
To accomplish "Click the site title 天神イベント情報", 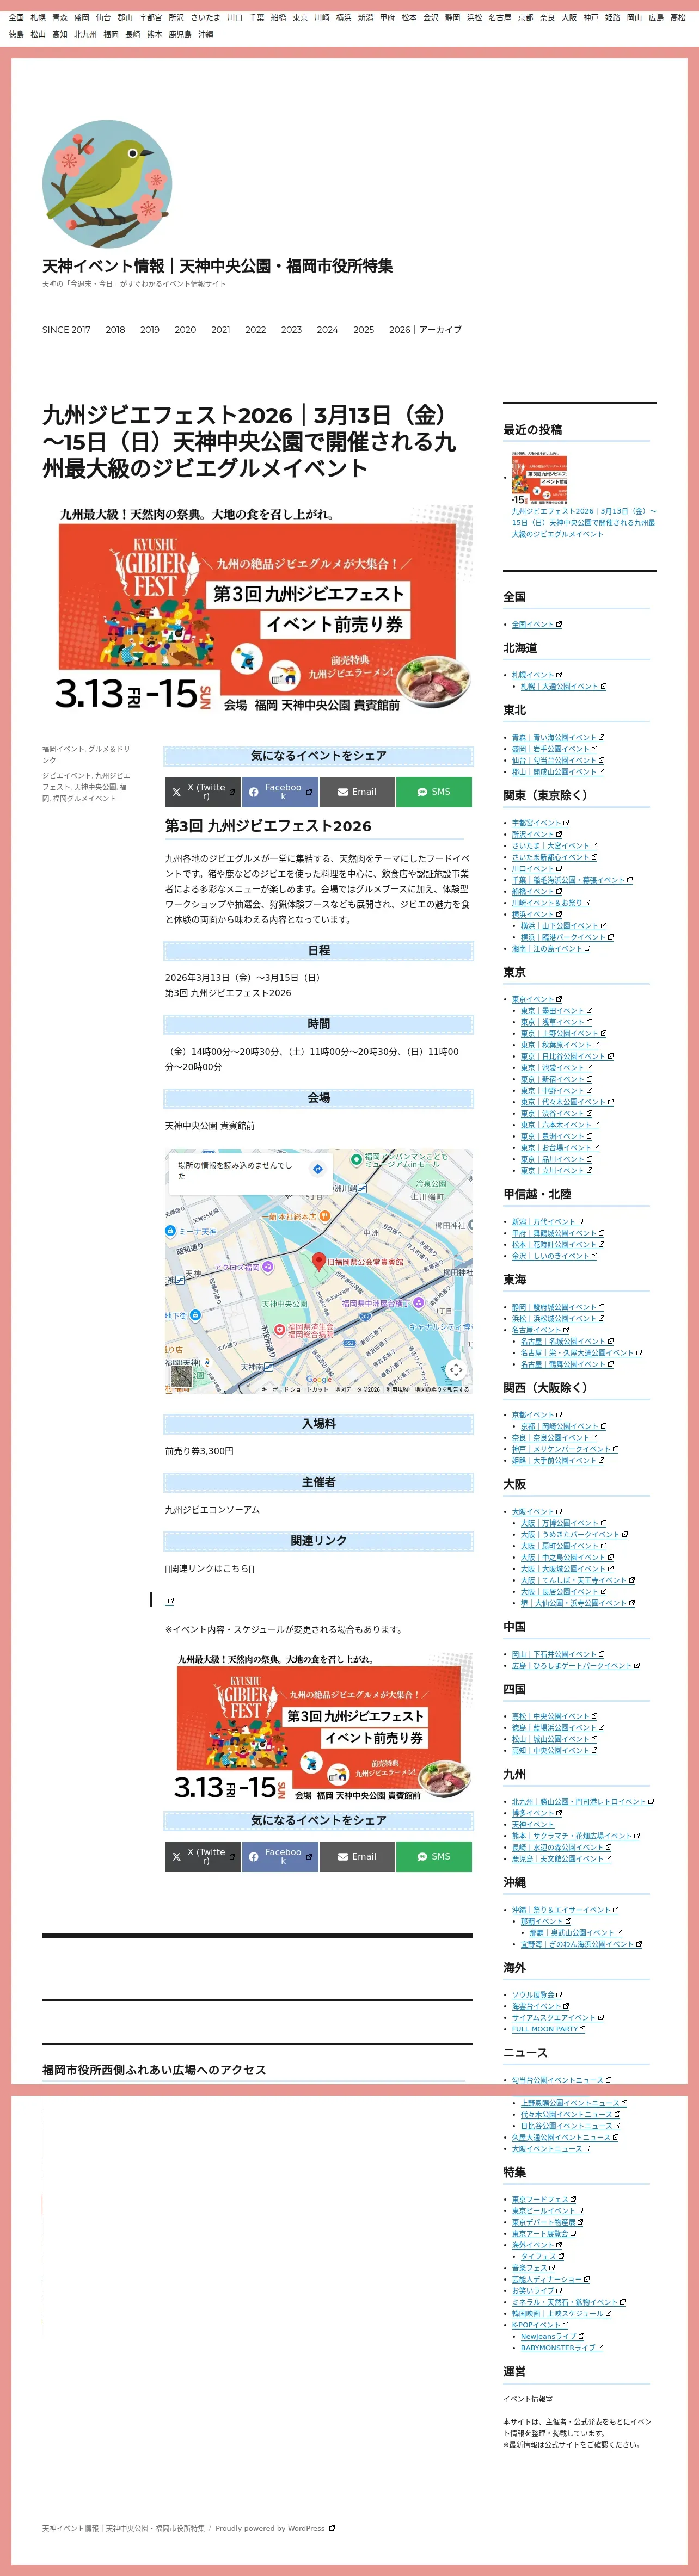I will (217, 266).
